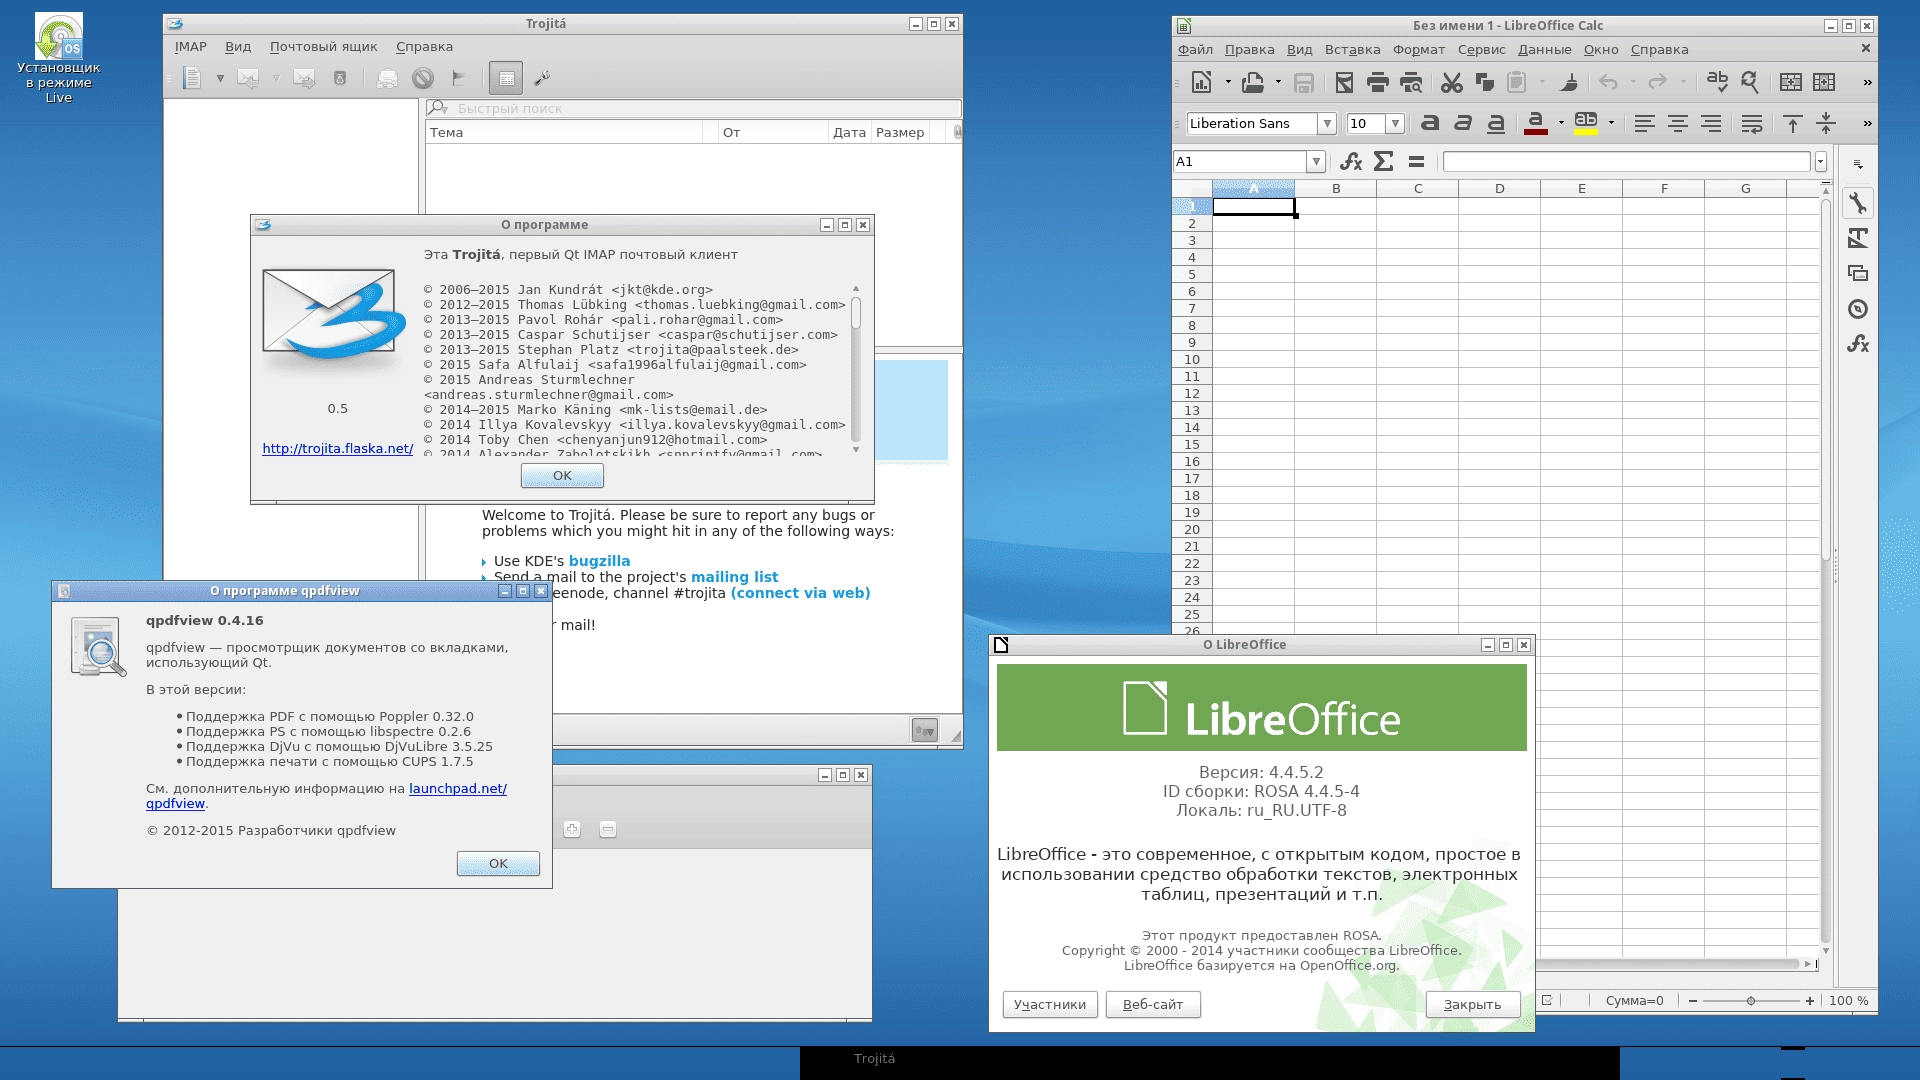Open font color dropdown arrow
Viewport: 1920px width, 1080px height.
tap(1561, 123)
